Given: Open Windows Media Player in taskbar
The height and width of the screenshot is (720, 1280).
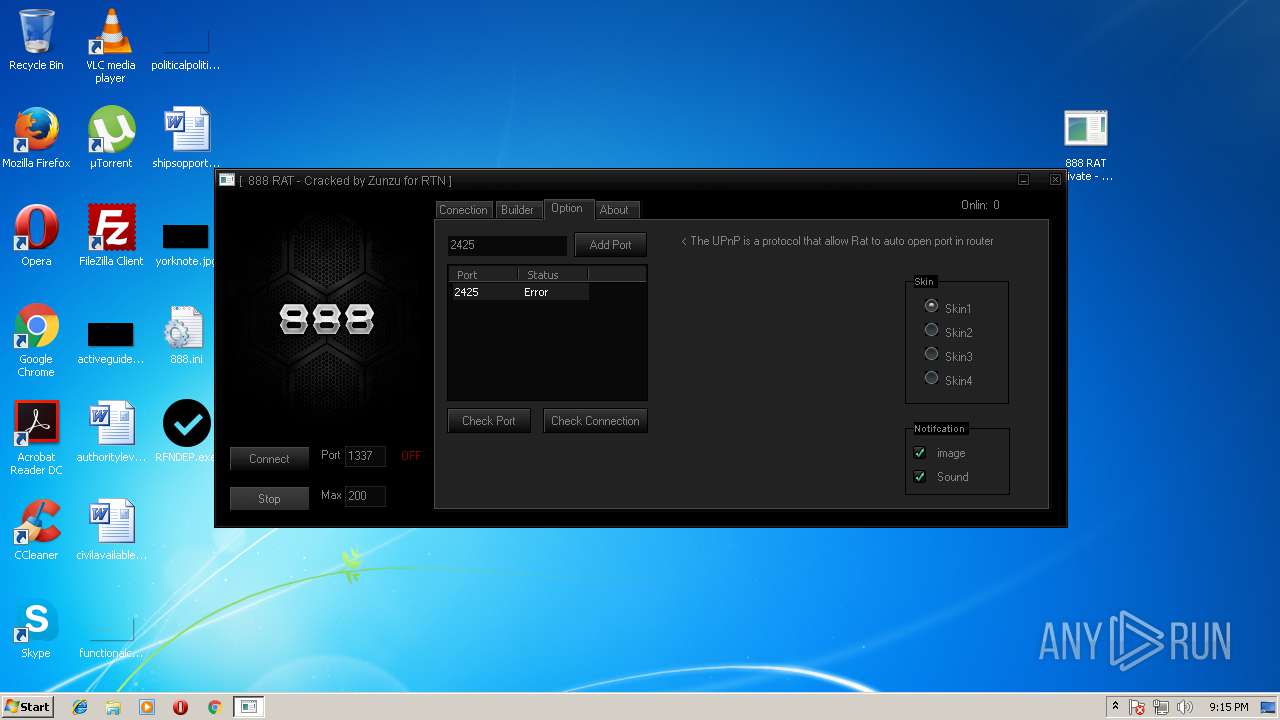Looking at the screenshot, I should click(147, 707).
